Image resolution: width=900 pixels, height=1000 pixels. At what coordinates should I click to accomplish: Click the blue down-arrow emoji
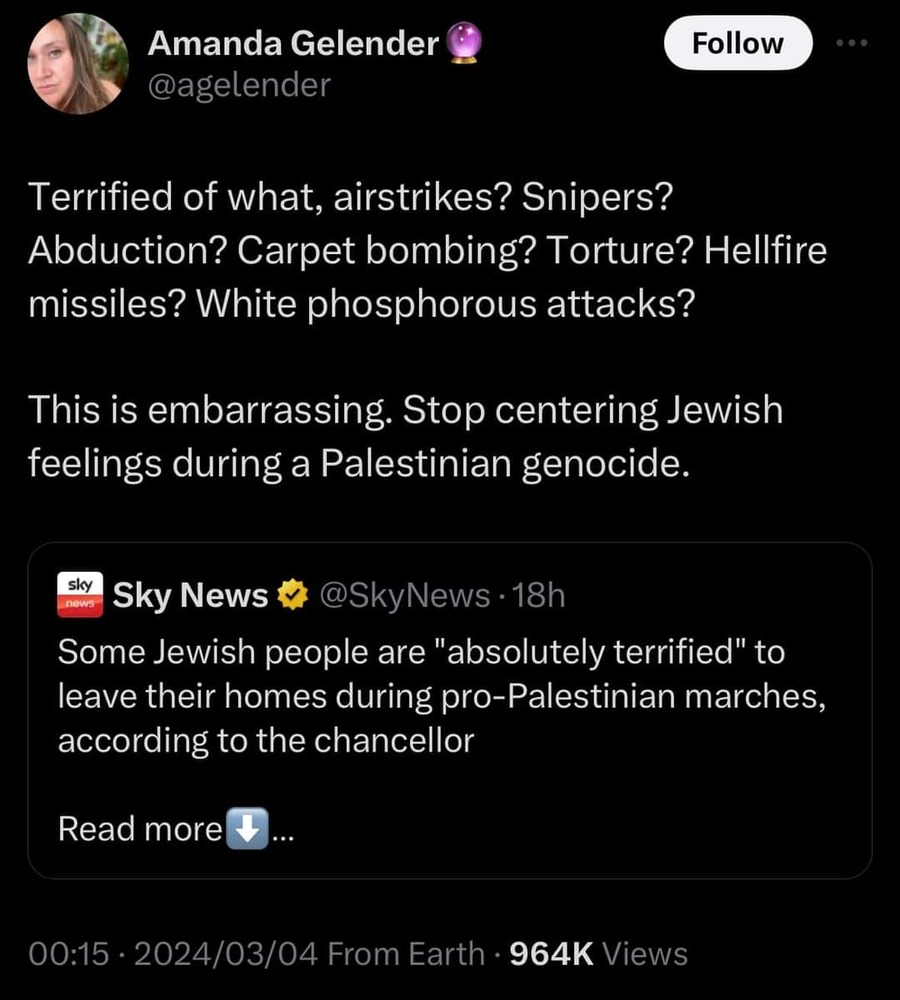(x=247, y=829)
